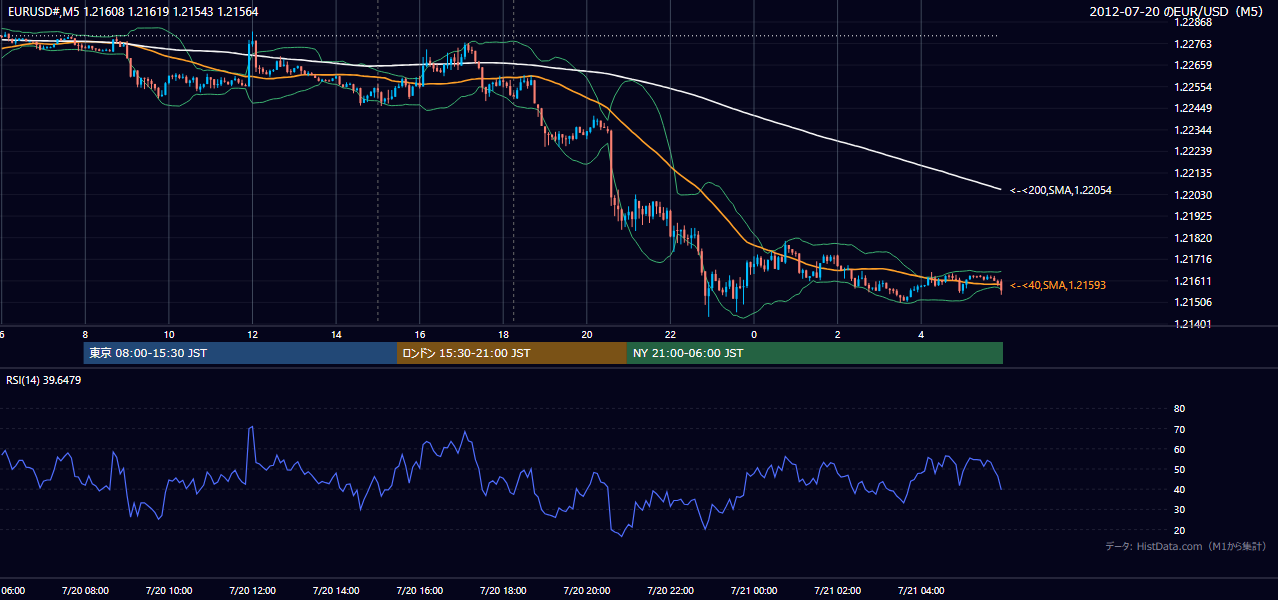Click price axis label 1.21925
This screenshot has width=1278, height=600.
coord(1193,216)
